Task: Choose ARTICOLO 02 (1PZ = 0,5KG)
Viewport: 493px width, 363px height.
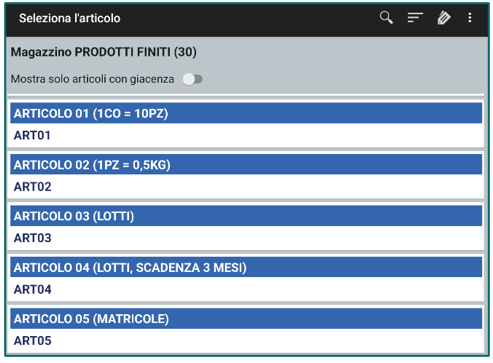Action: pyautogui.click(x=246, y=165)
